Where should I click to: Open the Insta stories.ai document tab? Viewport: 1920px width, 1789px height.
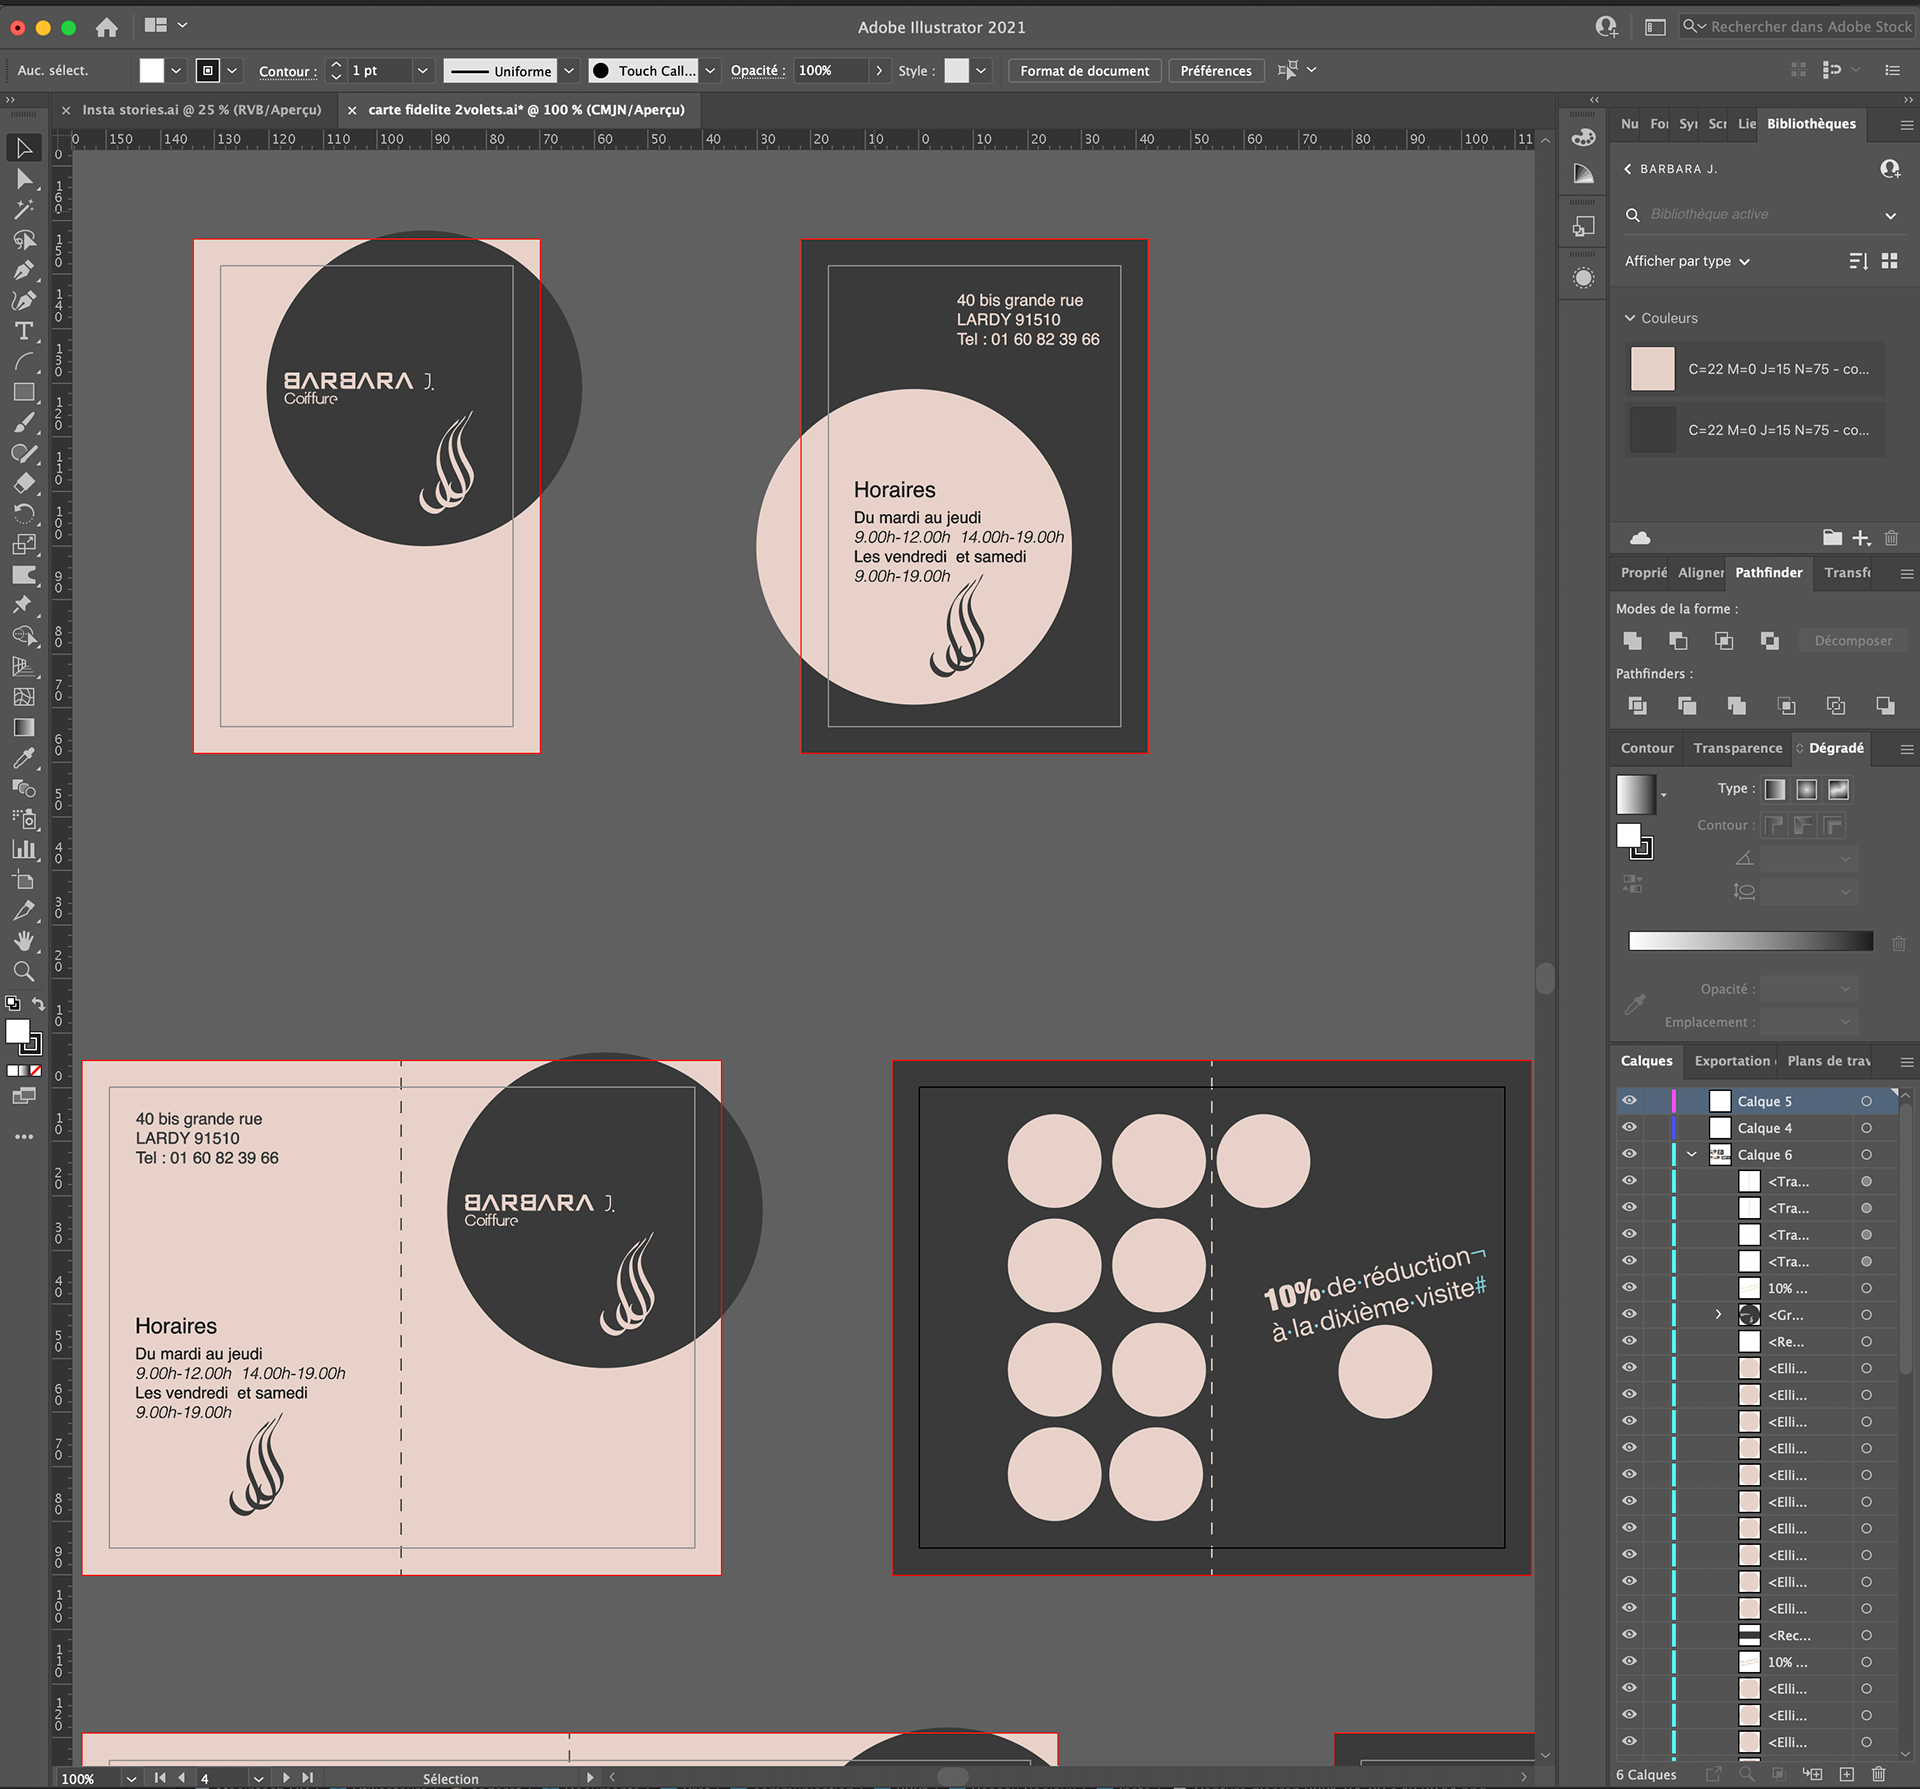pyautogui.click(x=201, y=110)
